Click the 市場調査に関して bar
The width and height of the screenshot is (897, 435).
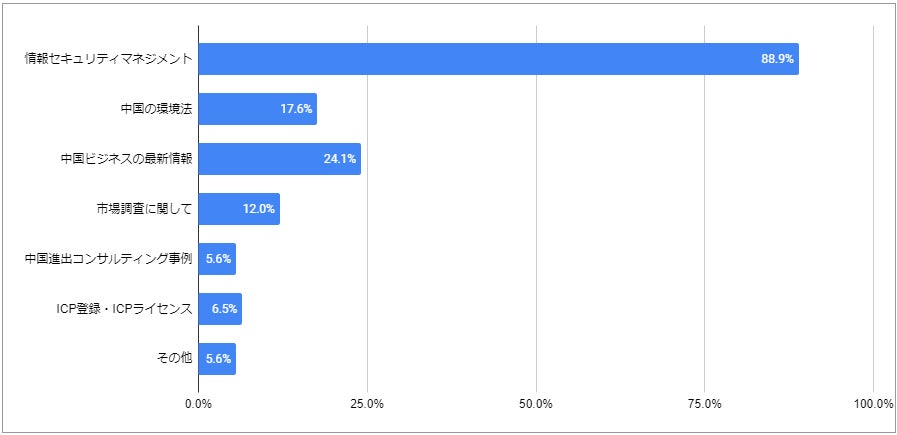tap(239, 209)
